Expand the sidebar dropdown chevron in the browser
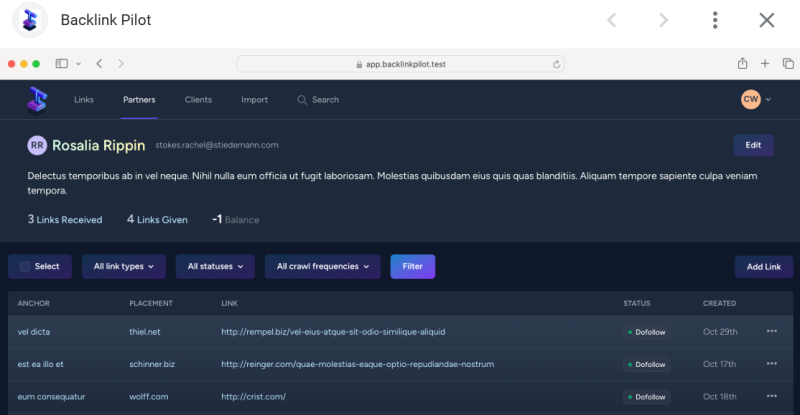 [79, 64]
